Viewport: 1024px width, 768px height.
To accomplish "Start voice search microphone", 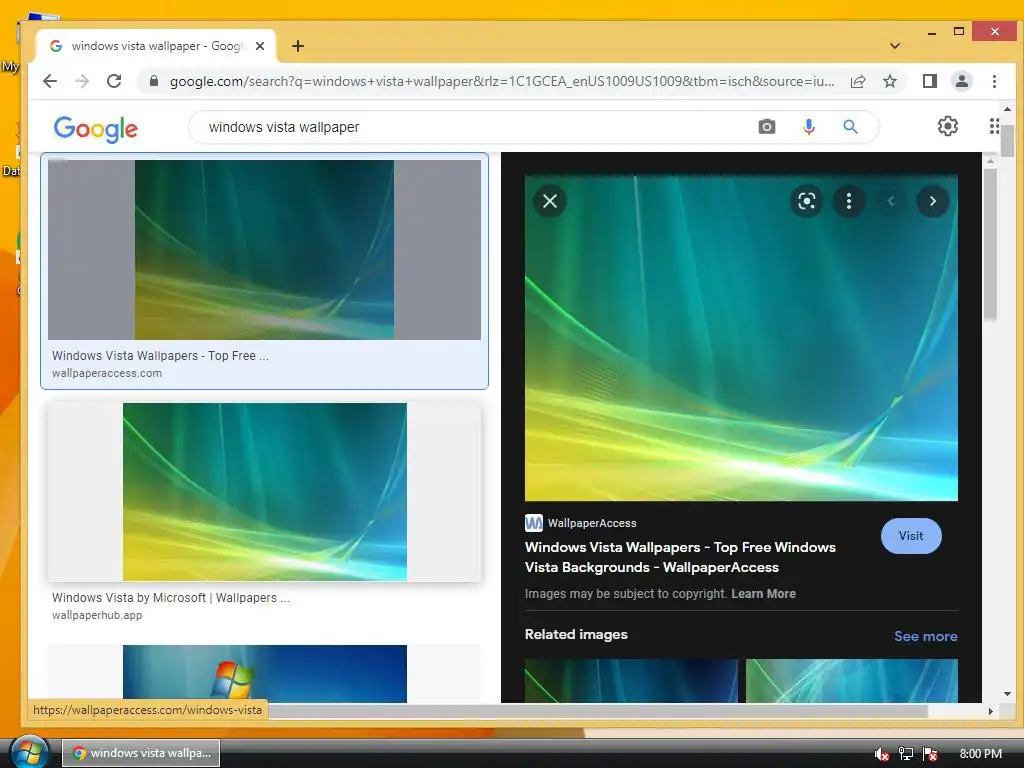I will click(808, 127).
